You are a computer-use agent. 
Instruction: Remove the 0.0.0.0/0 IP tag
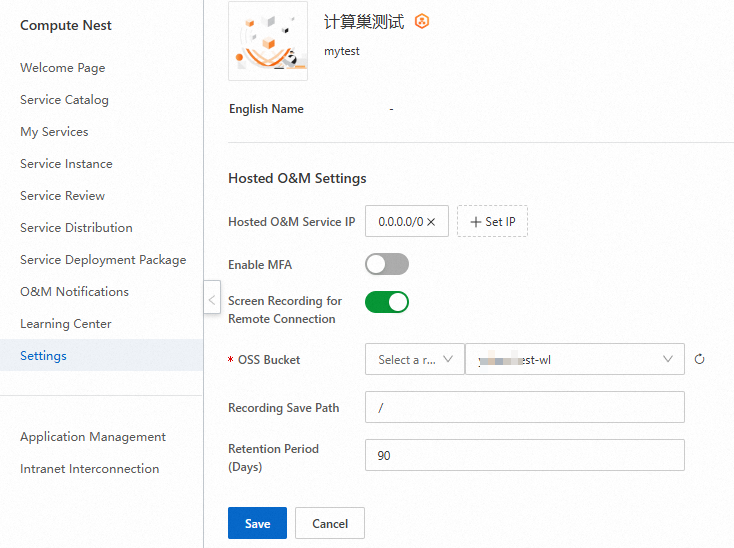[x=431, y=222]
